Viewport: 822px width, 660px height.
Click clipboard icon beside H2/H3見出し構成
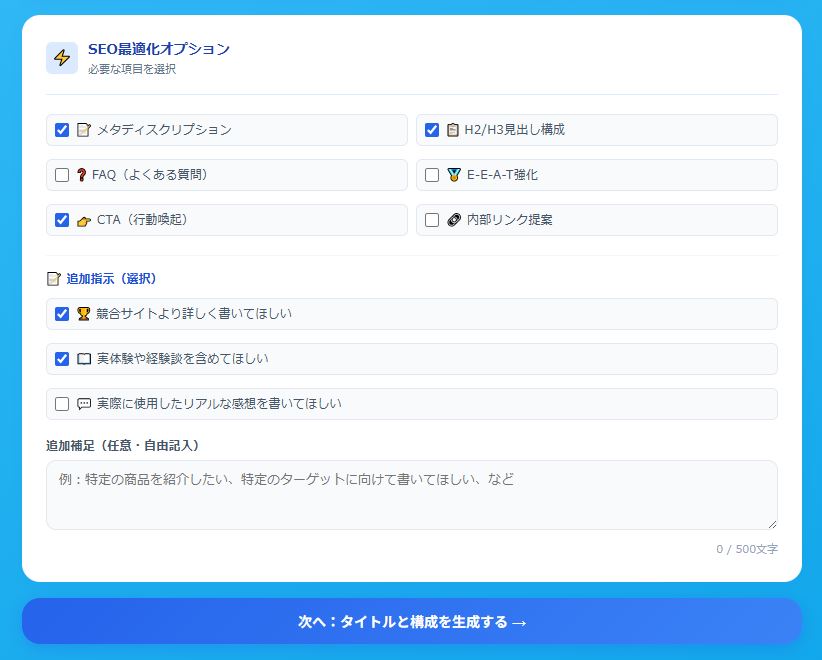click(x=452, y=129)
